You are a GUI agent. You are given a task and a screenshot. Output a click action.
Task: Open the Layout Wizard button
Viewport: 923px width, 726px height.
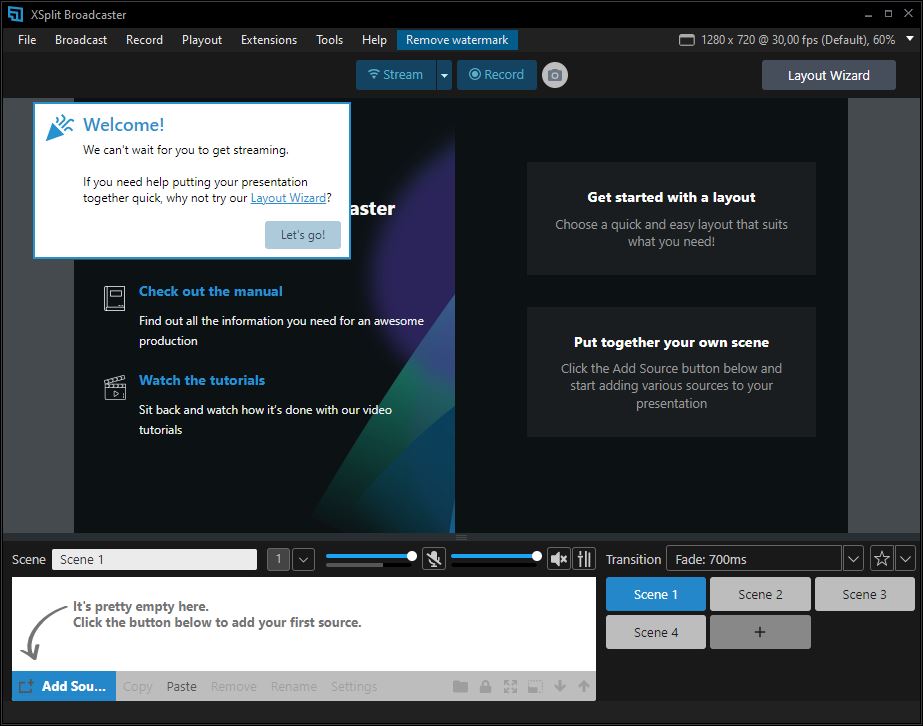tap(828, 75)
